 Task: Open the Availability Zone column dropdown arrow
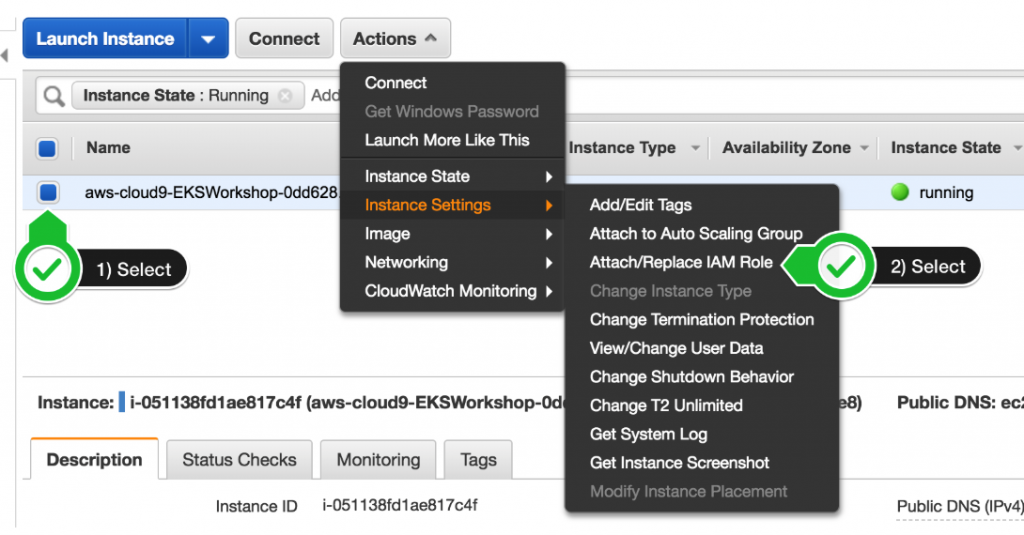point(865,148)
